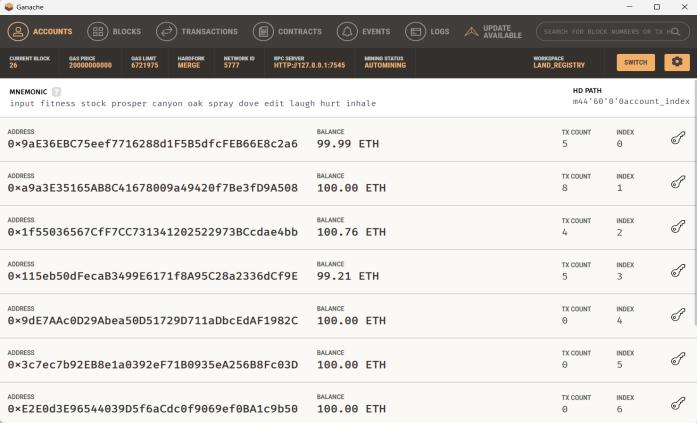Viewport: 697px width, 423px height.
Task: Select address 0x115eb50dFecaB3499E6171f8A95C28a2336dCf9E
Action: click(x=152, y=276)
